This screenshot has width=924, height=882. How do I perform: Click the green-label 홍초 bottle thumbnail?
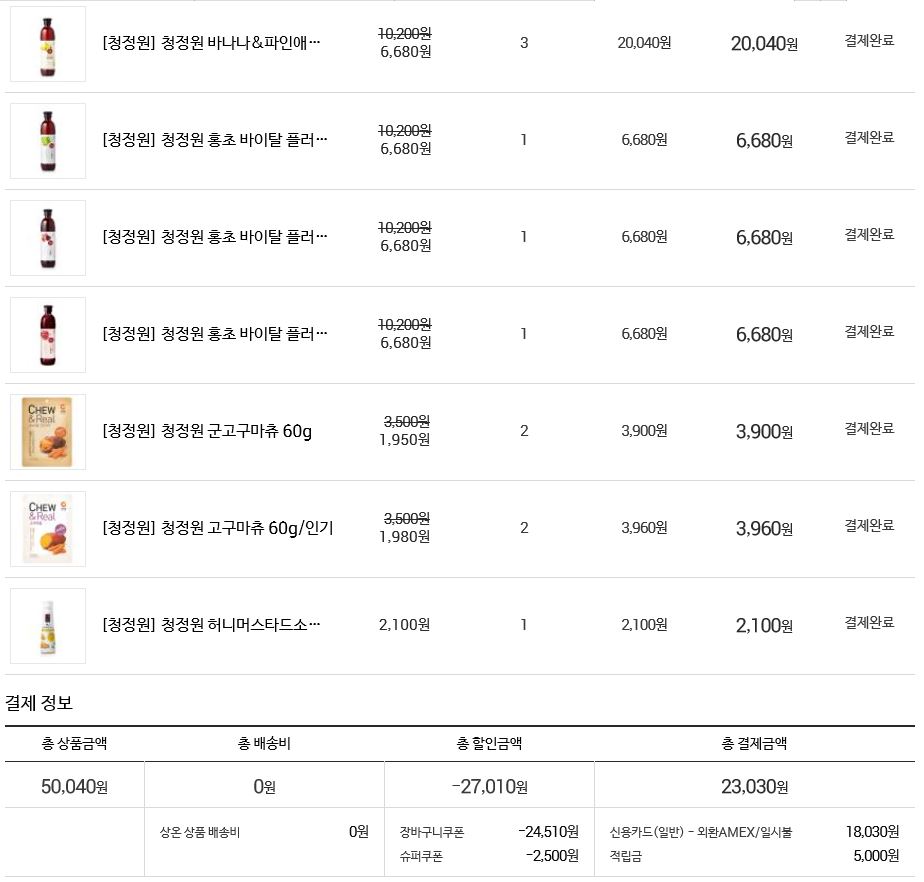[x=48, y=141]
